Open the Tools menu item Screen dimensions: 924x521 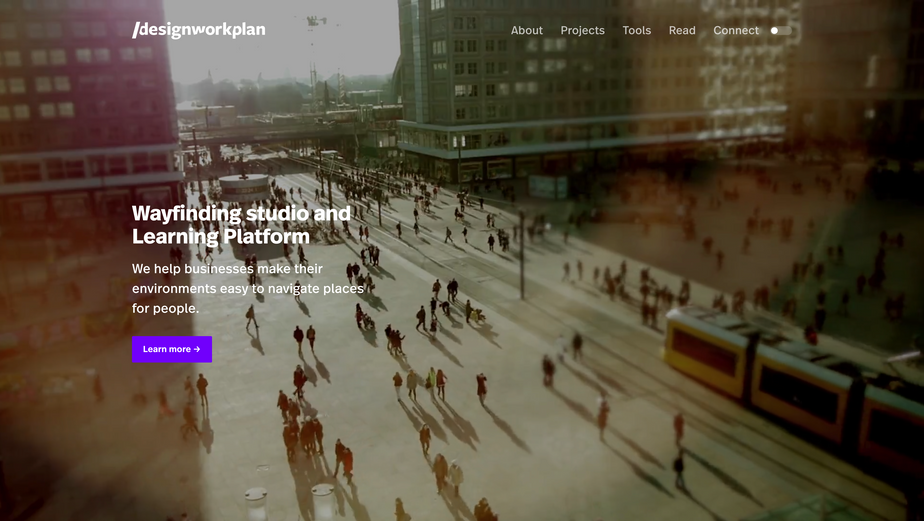pyautogui.click(x=636, y=31)
